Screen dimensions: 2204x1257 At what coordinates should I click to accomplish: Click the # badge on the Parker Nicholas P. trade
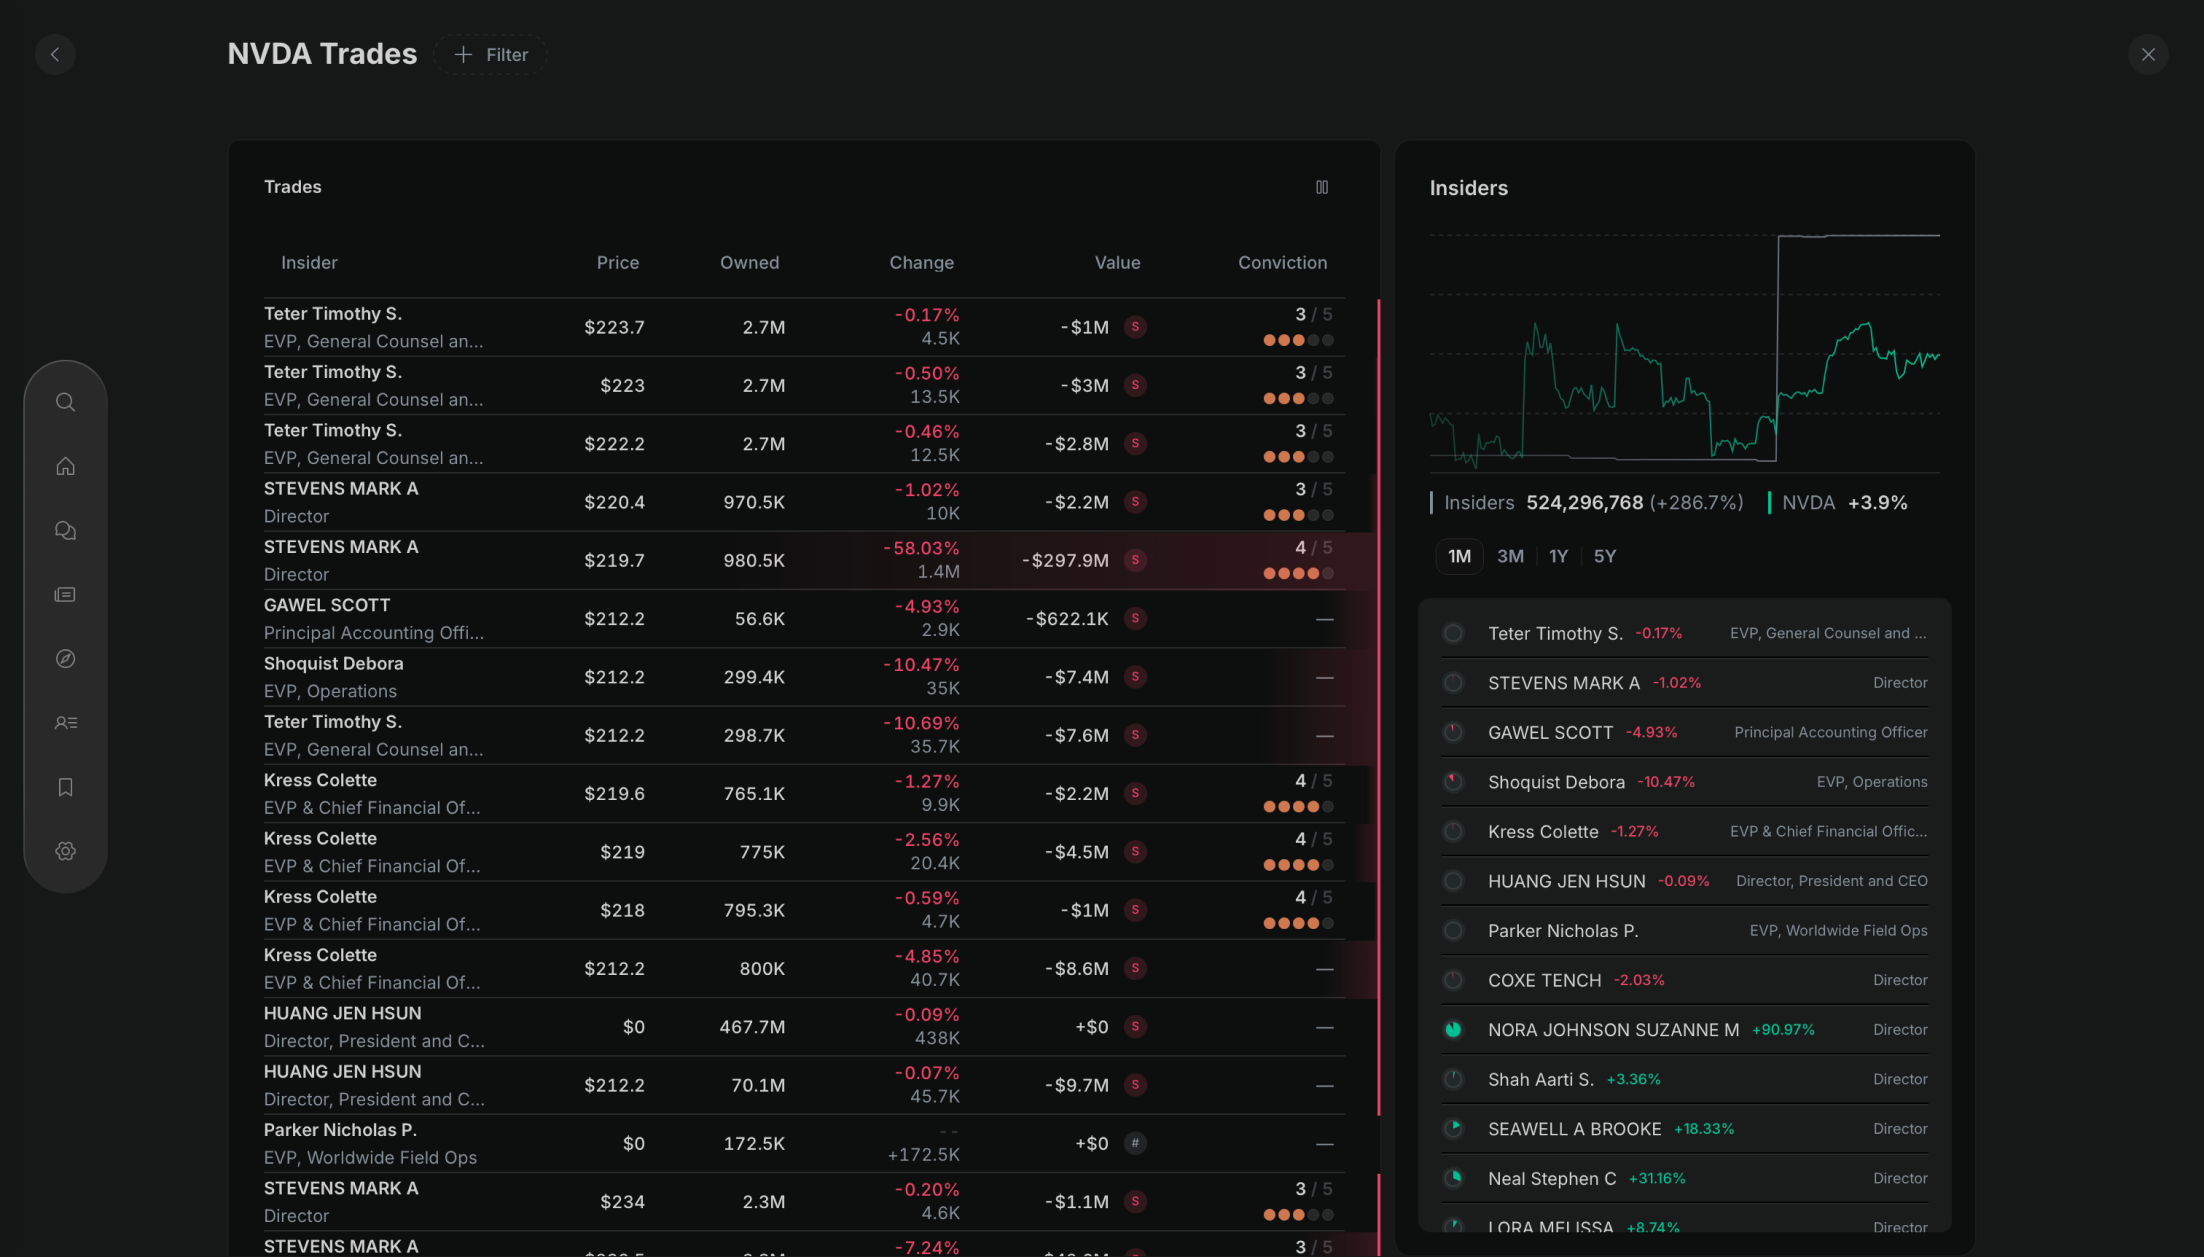(x=1135, y=1143)
